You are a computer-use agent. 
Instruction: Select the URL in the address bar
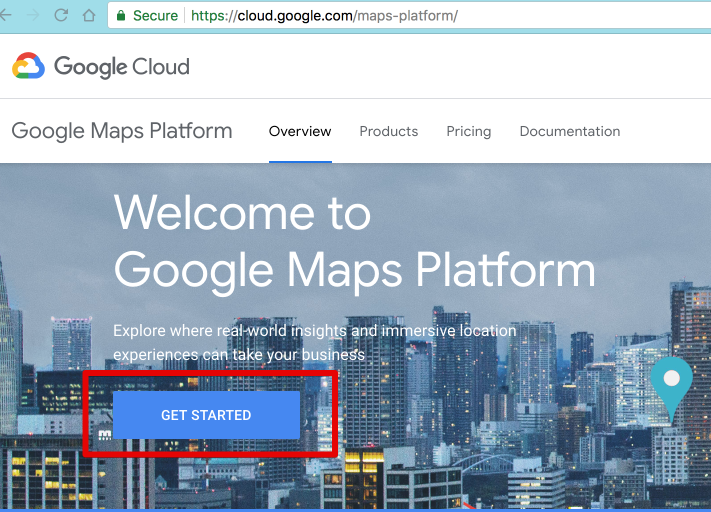pos(324,16)
